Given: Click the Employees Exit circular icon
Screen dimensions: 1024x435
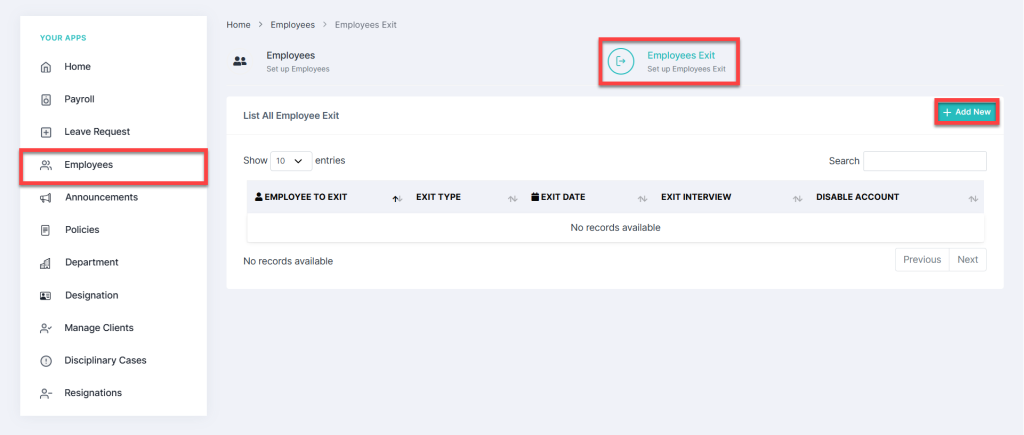Looking at the screenshot, I should [621, 61].
